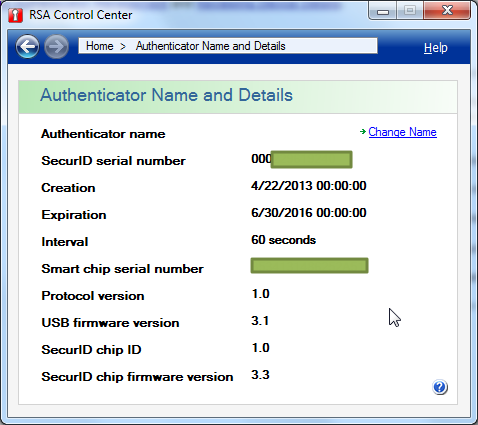Click the SecurID serial number value
The width and height of the screenshot is (478, 425).
click(x=302, y=159)
